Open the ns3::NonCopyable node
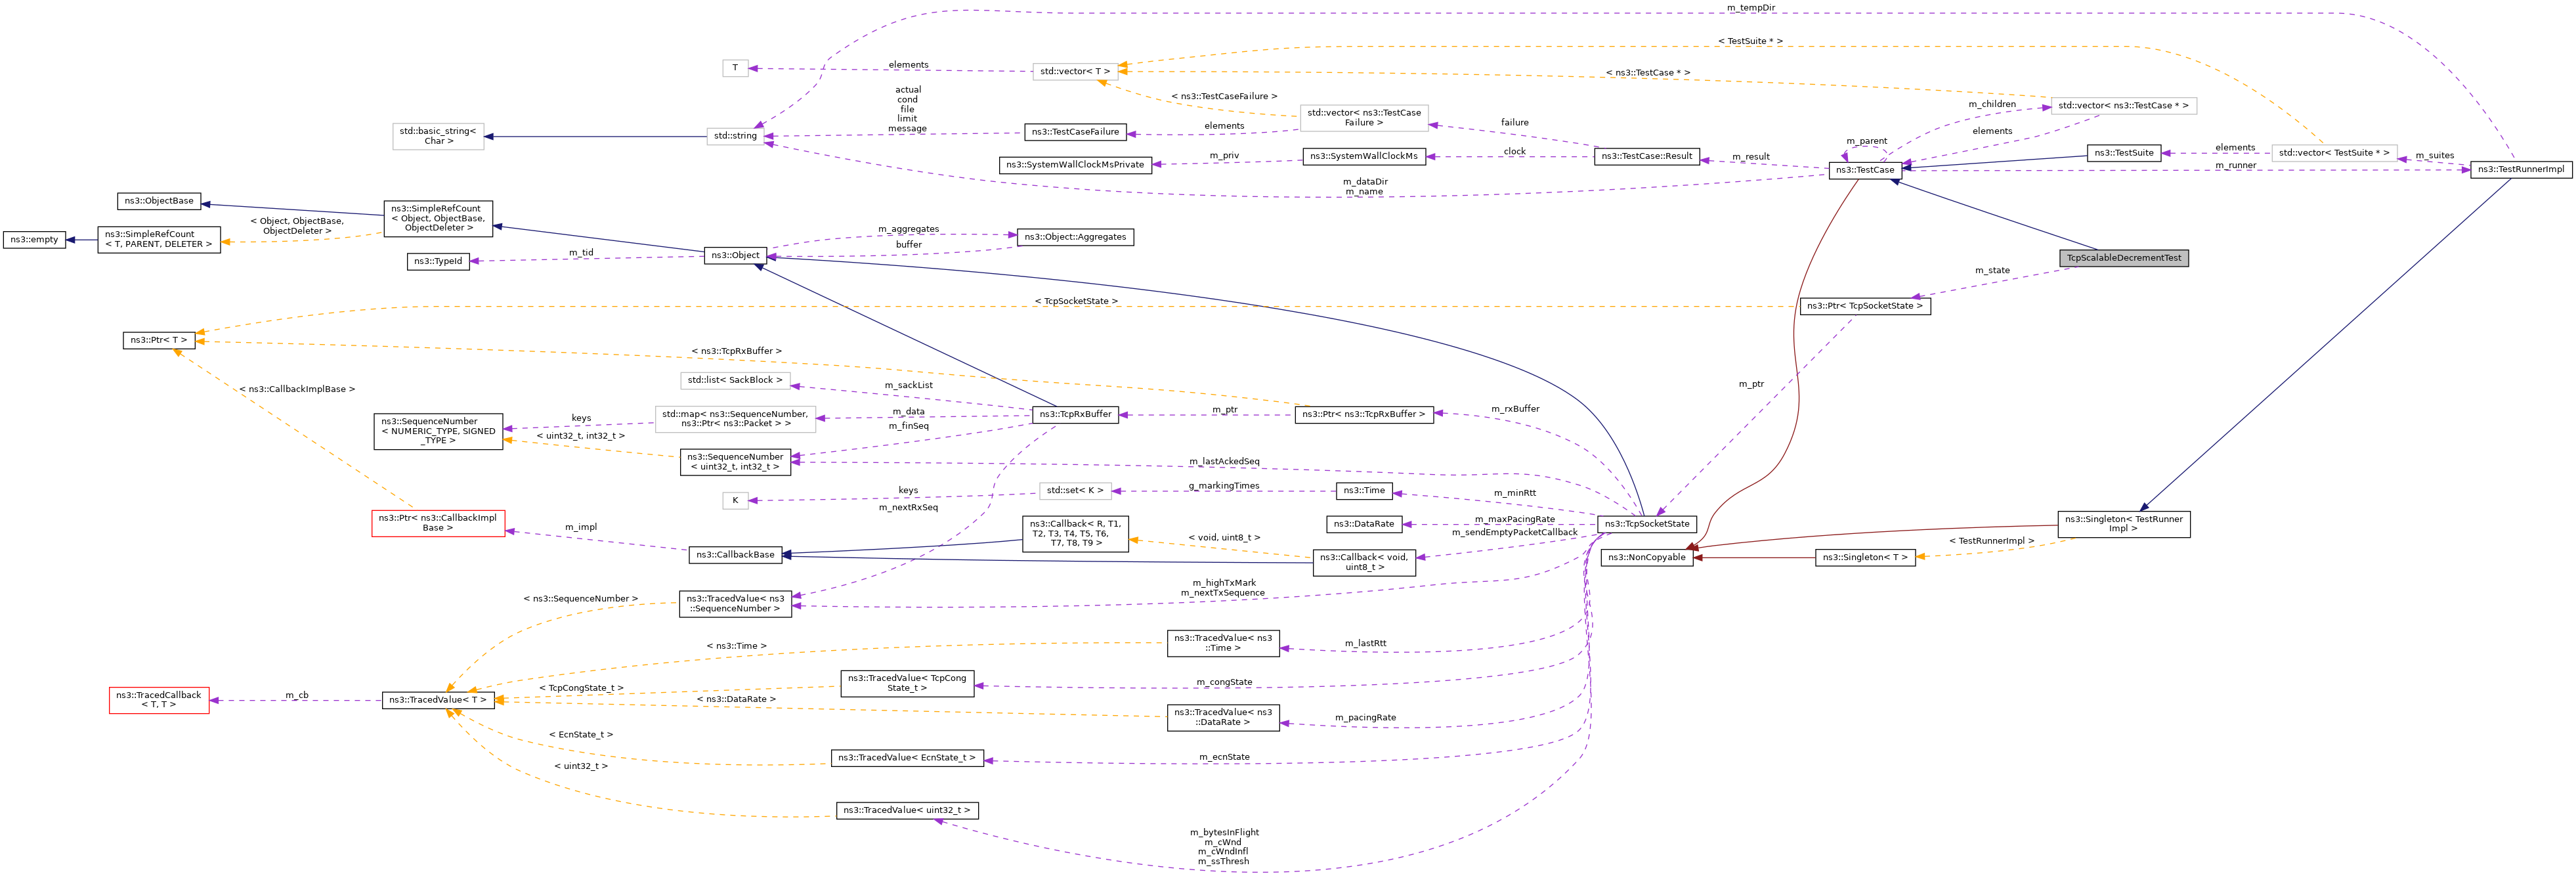The image size is (2576, 876). click(1647, 558)
